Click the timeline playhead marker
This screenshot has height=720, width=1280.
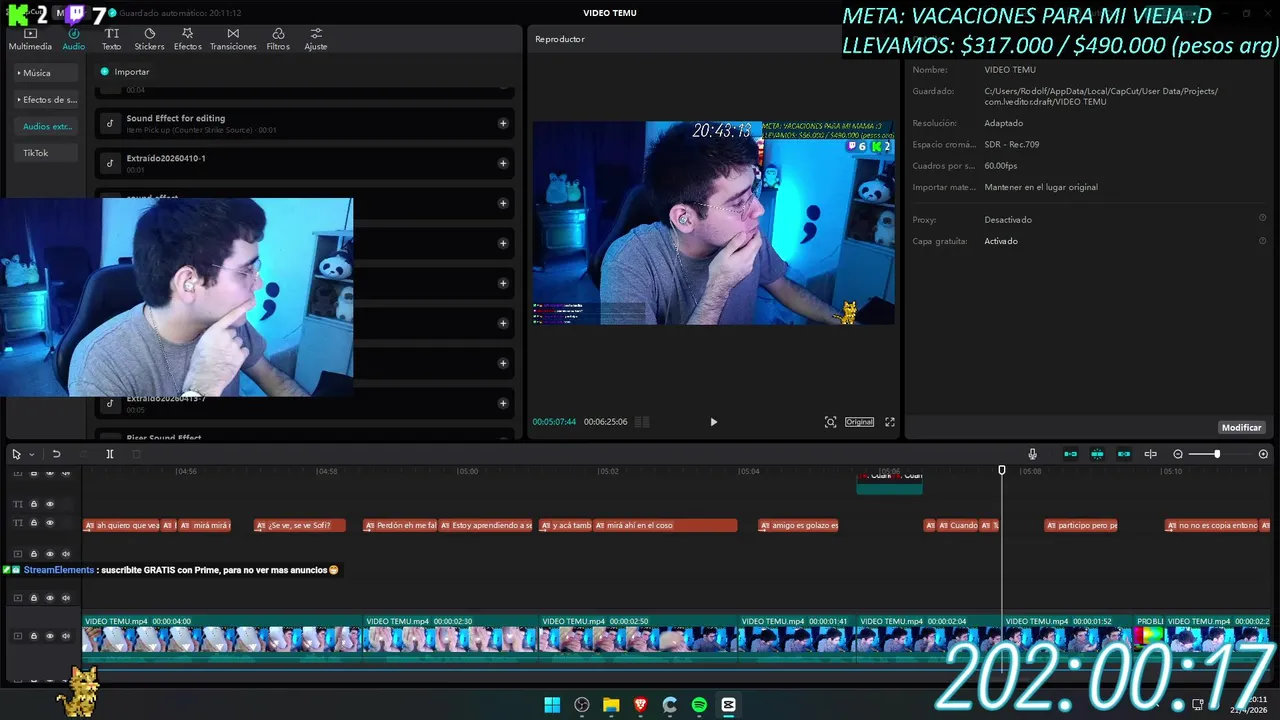pos(1002,470)
